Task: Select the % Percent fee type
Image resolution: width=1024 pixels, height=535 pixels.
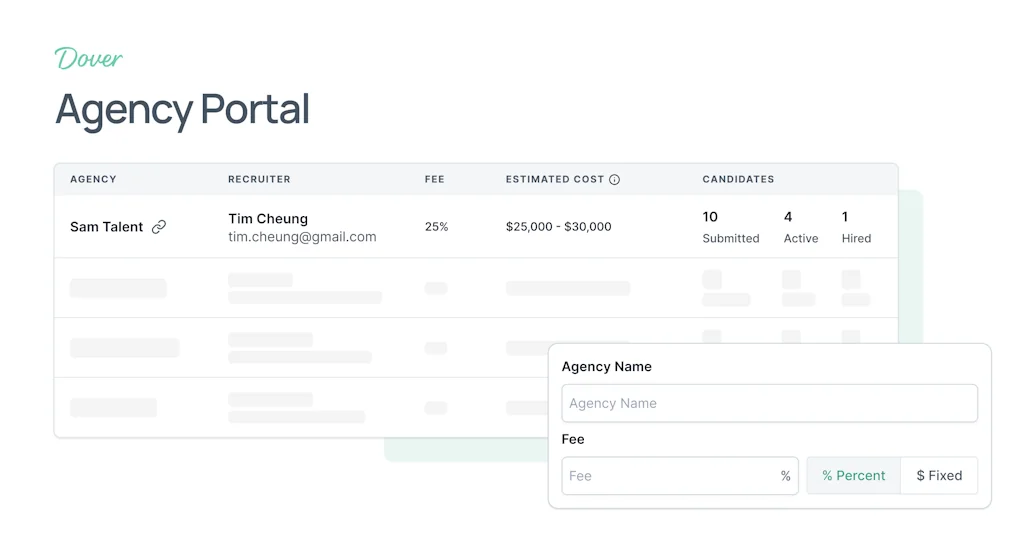Action: [854, 476]
